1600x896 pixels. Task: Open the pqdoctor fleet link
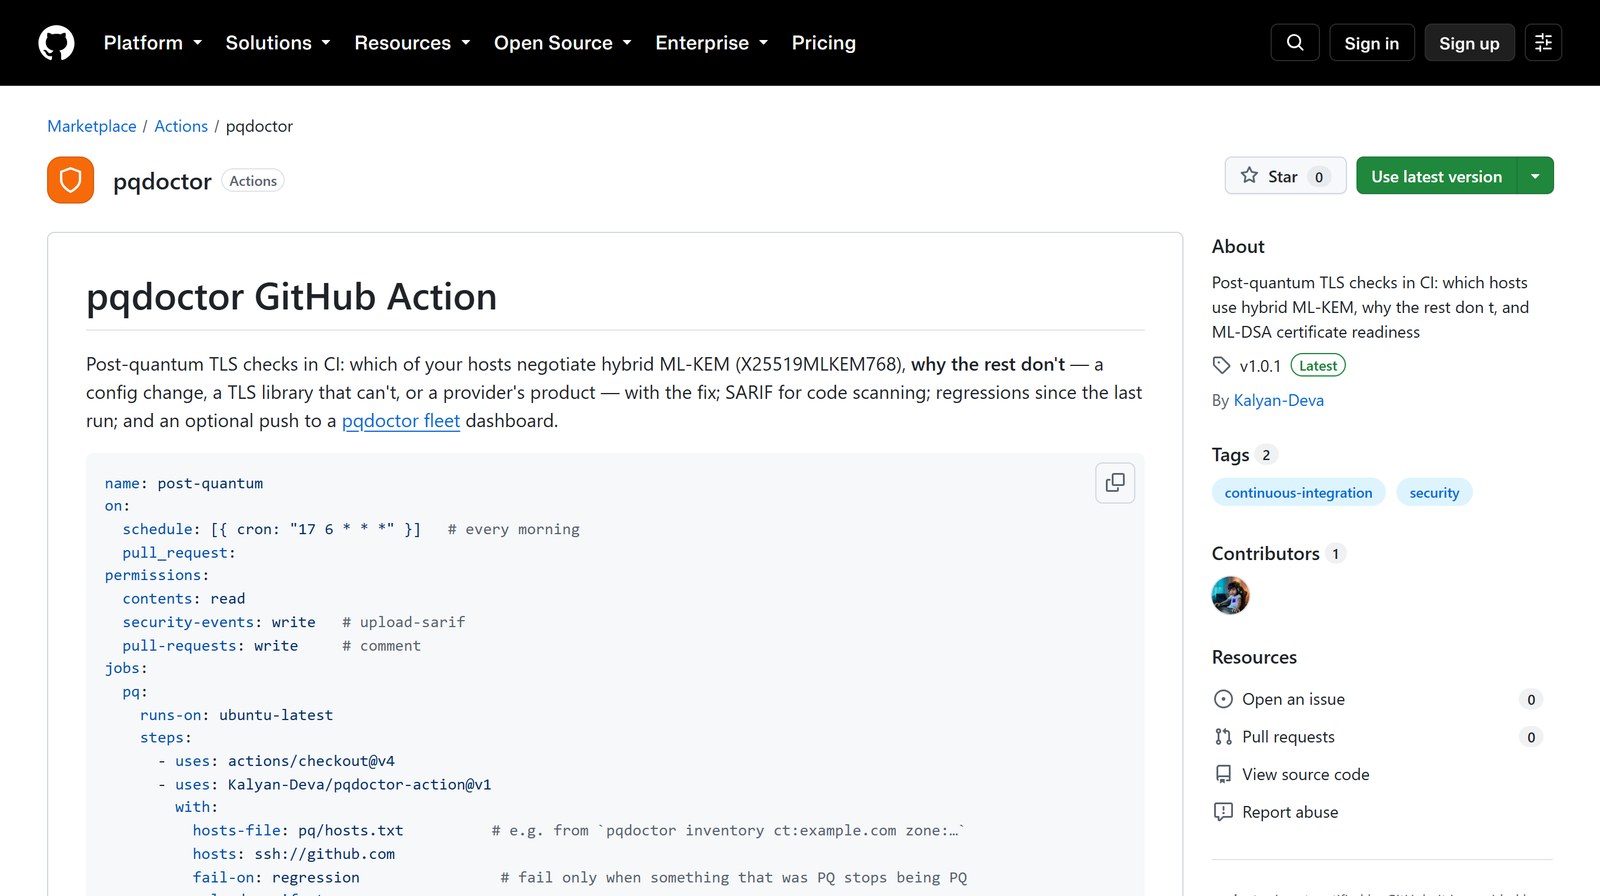click(x=401, y=421)
